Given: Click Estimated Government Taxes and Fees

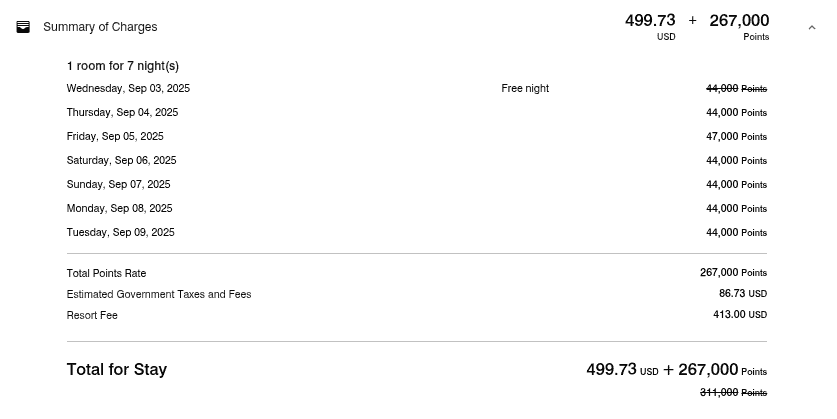Looking at the screenshot, I should pyautogui.click(x=159, y=295).
